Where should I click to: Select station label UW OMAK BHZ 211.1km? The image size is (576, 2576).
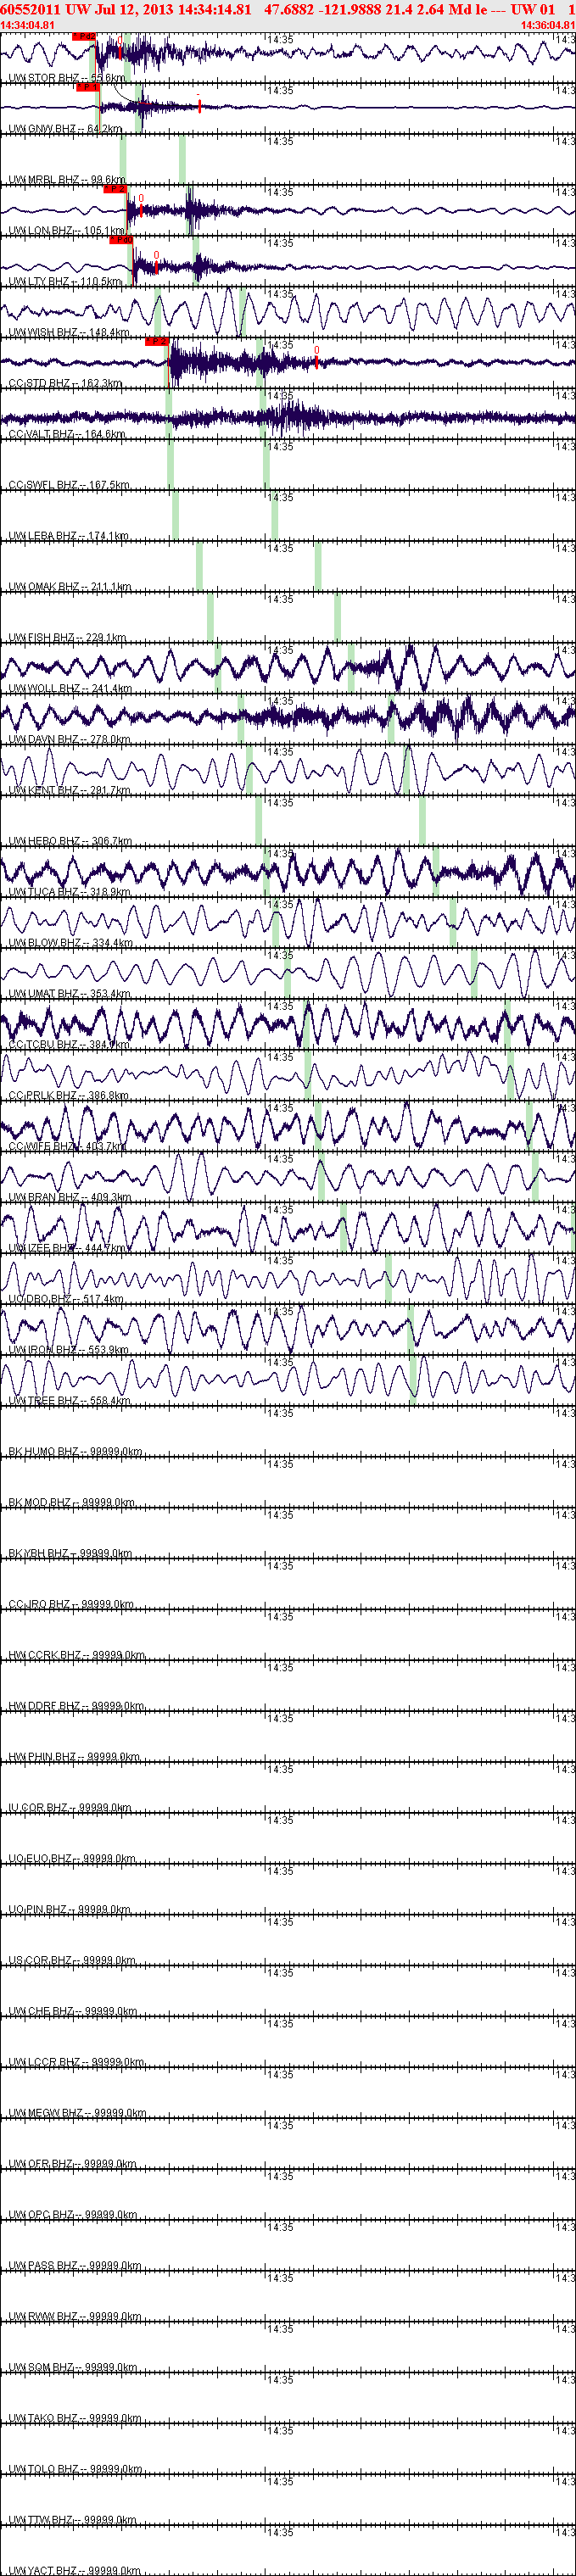click(70, 587)
